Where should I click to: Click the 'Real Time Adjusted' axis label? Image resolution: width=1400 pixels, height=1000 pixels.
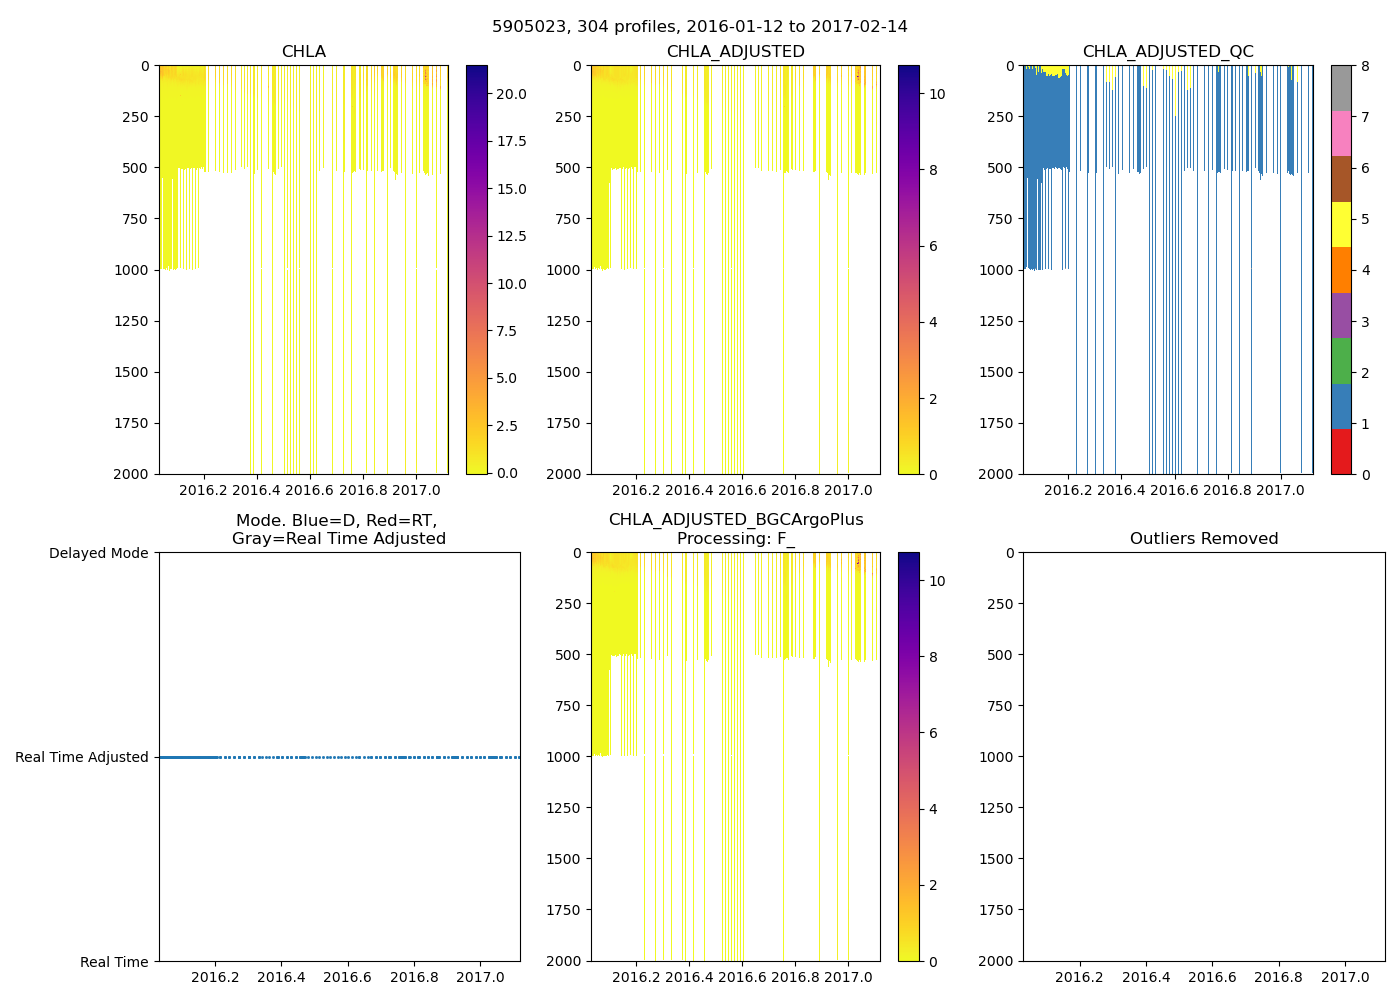[x=82, y=757]
